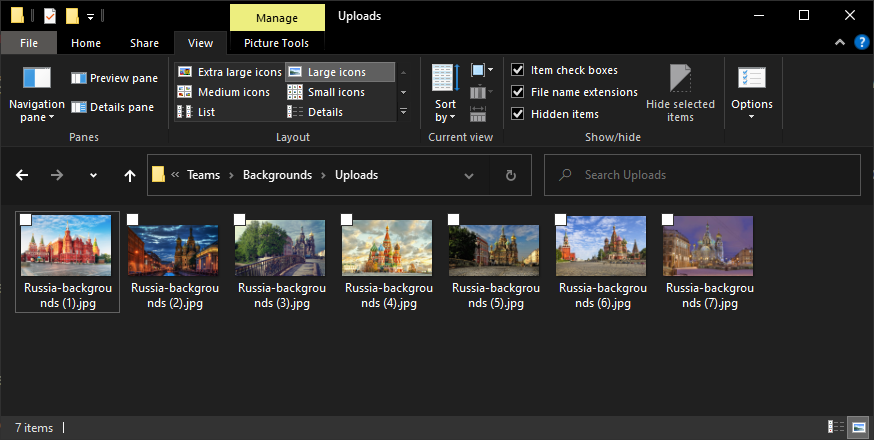
Task: Refresh the Uploads folder
Action: (x=511, y=175)
